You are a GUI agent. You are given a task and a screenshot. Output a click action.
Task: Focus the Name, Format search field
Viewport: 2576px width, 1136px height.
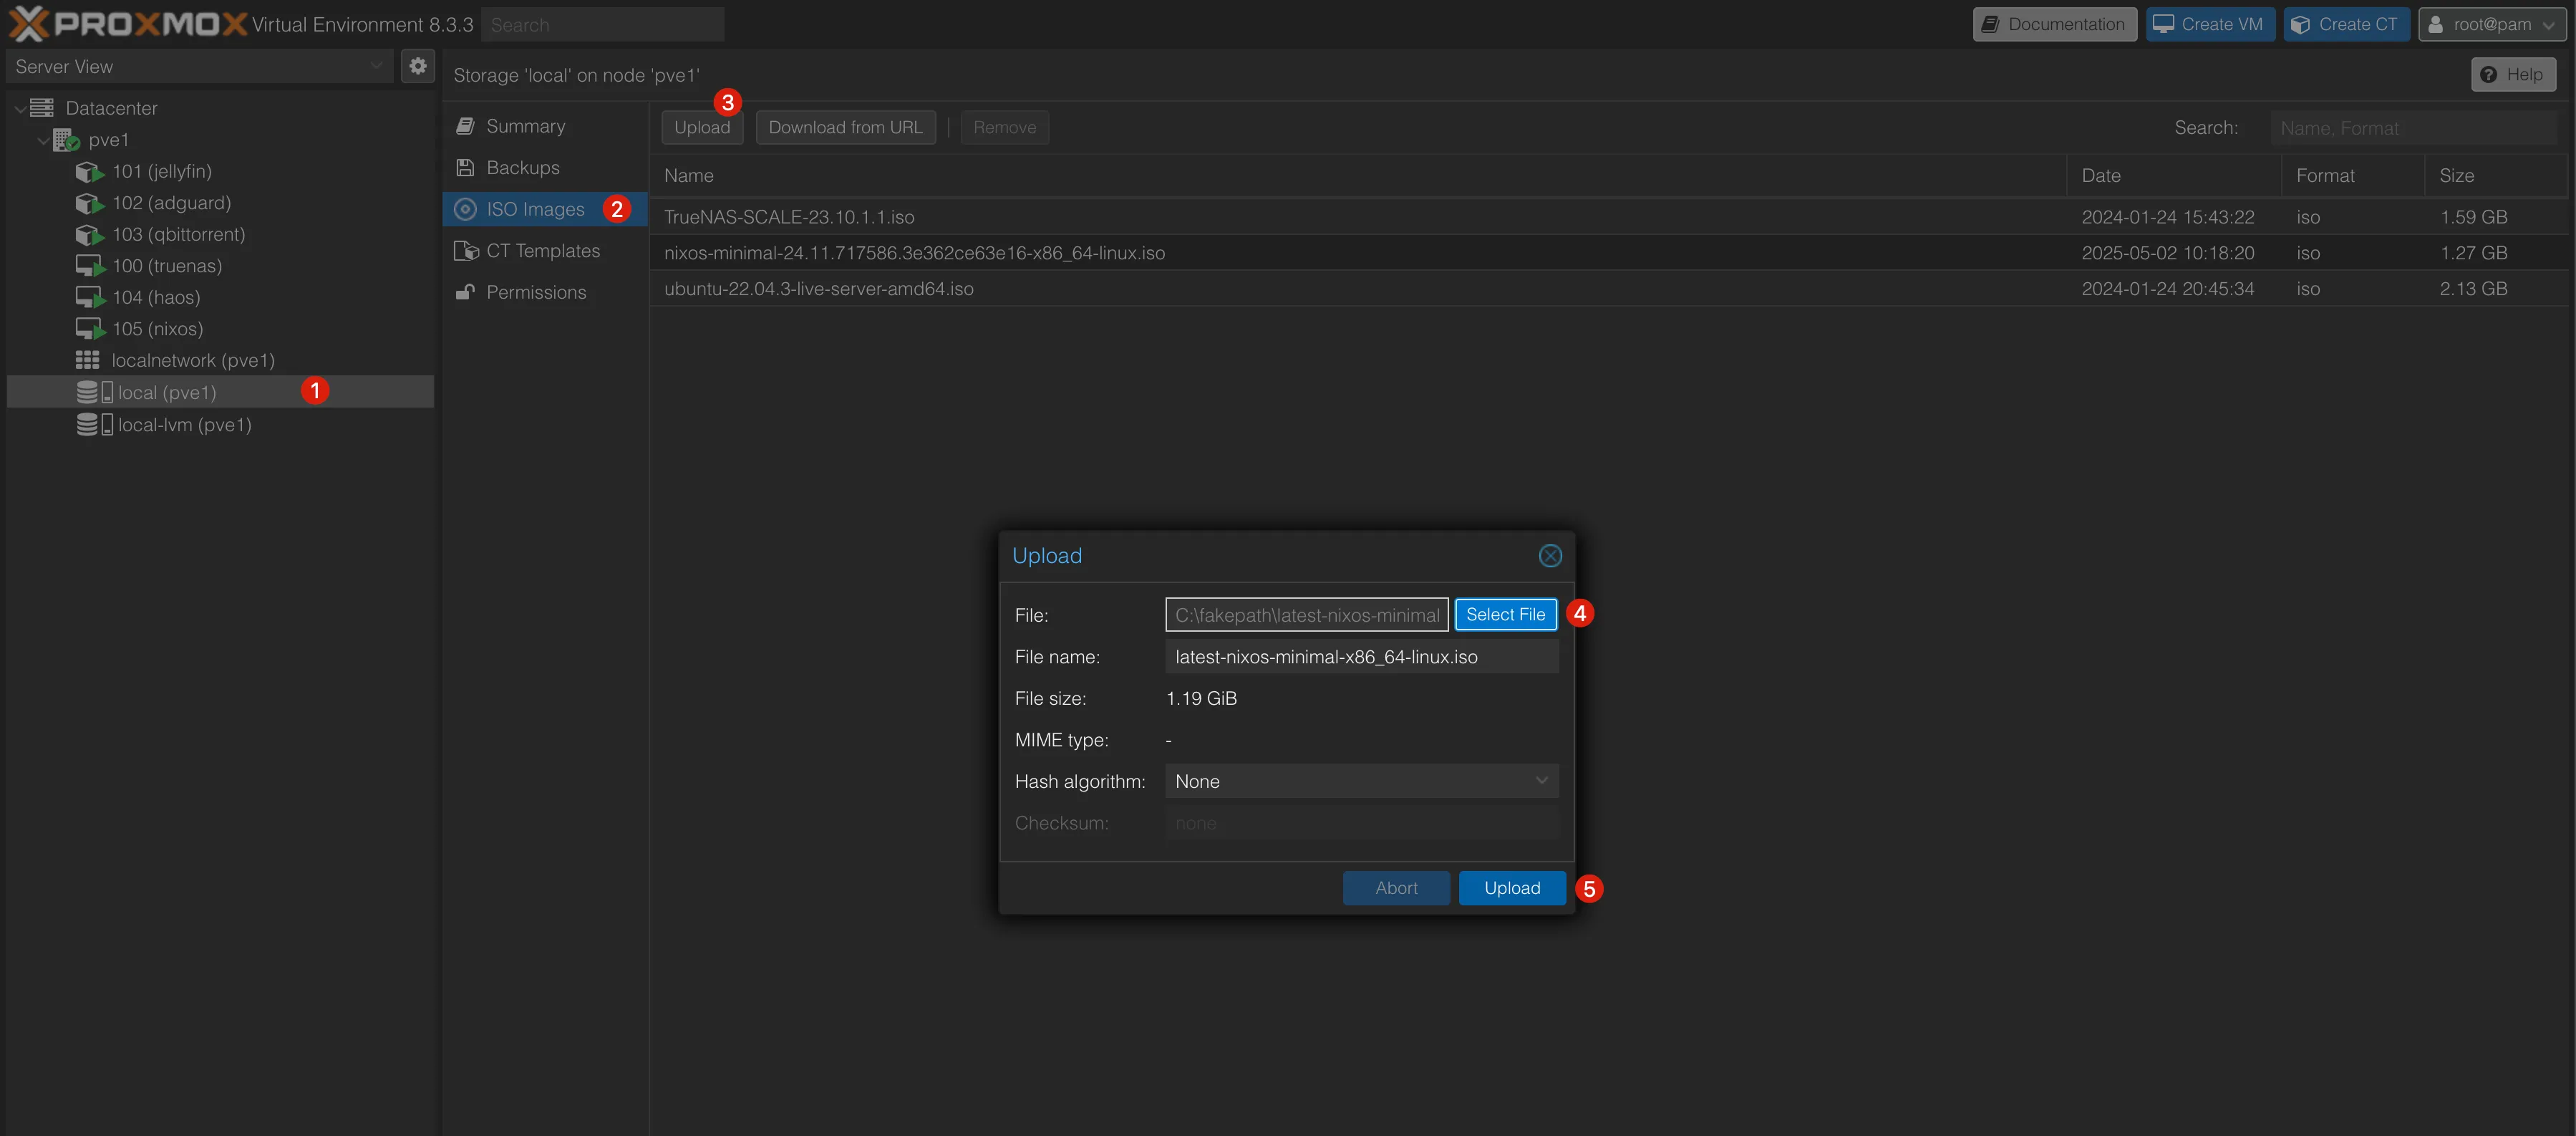tap(2413, 127)
